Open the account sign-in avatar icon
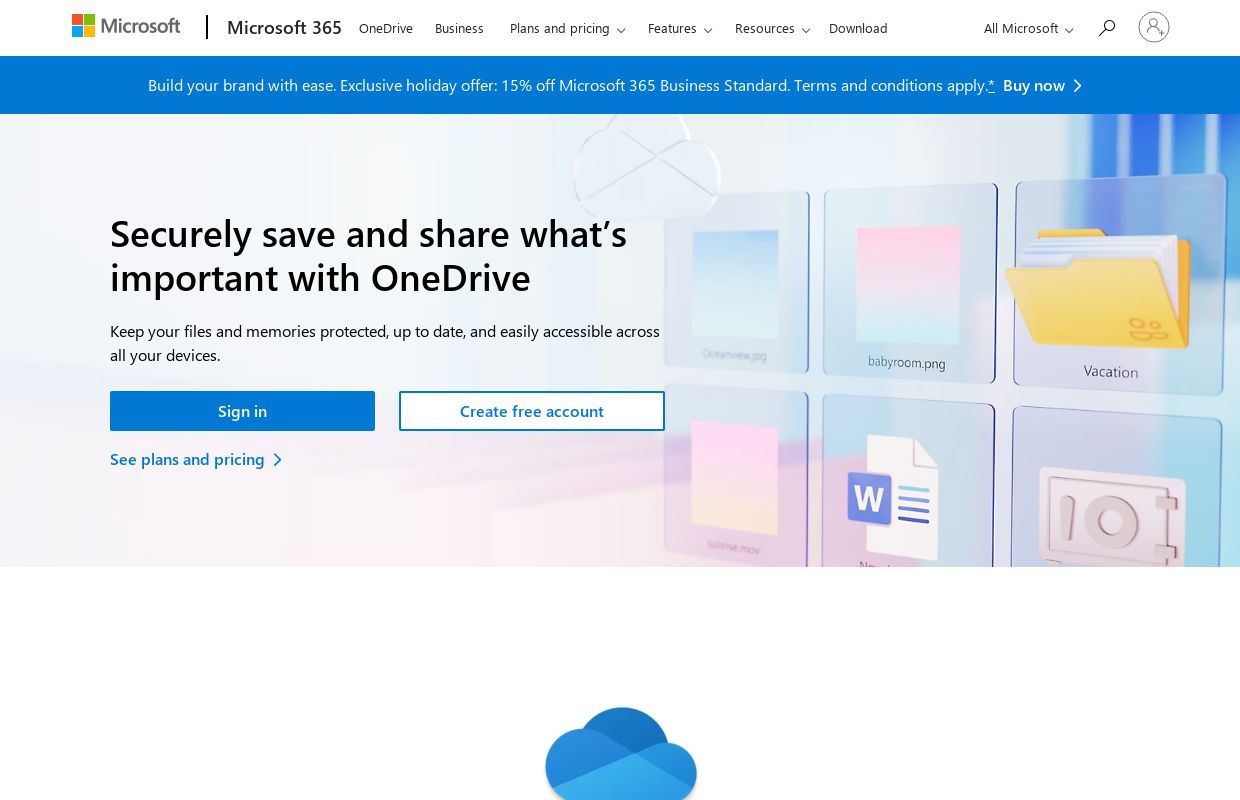 click(x=1153, y=27)
